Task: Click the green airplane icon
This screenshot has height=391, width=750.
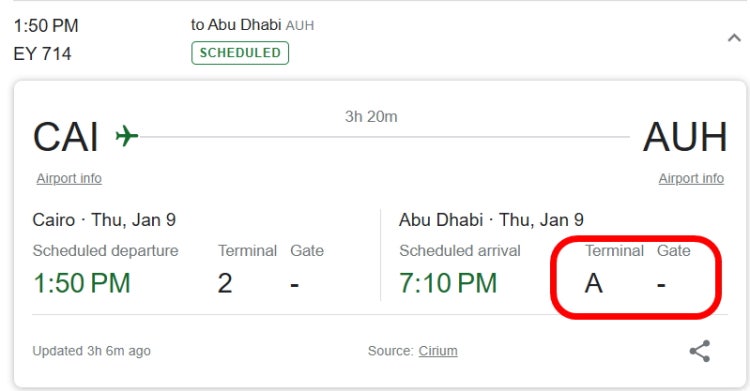Action: click(x=127, y=136)
